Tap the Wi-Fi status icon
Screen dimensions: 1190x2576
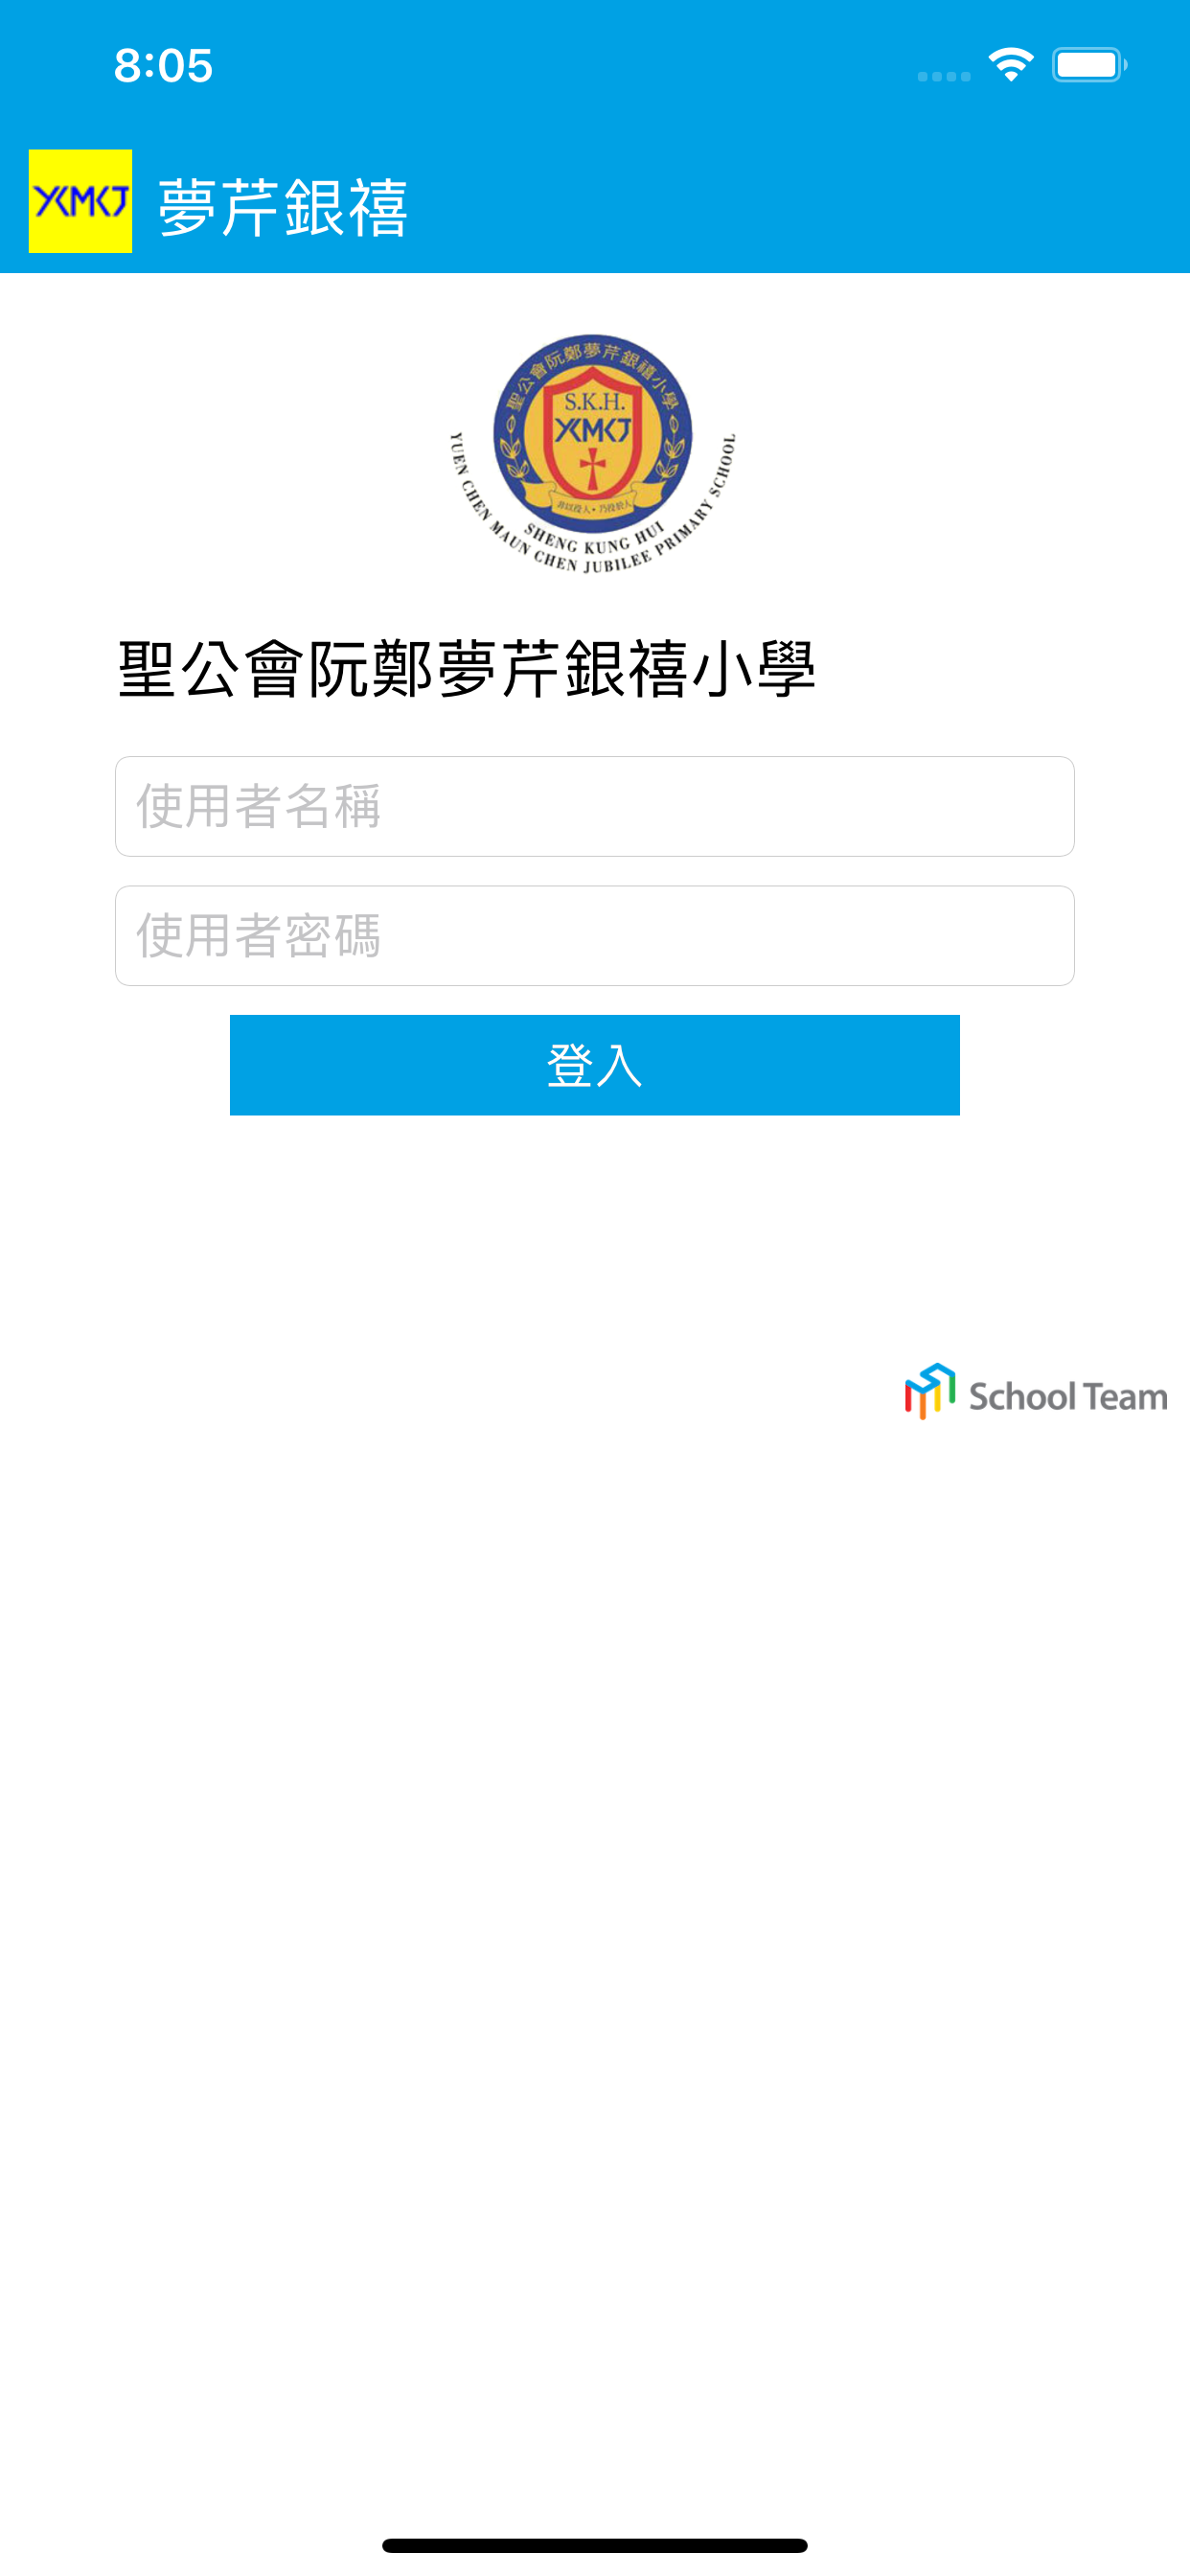1011,65
